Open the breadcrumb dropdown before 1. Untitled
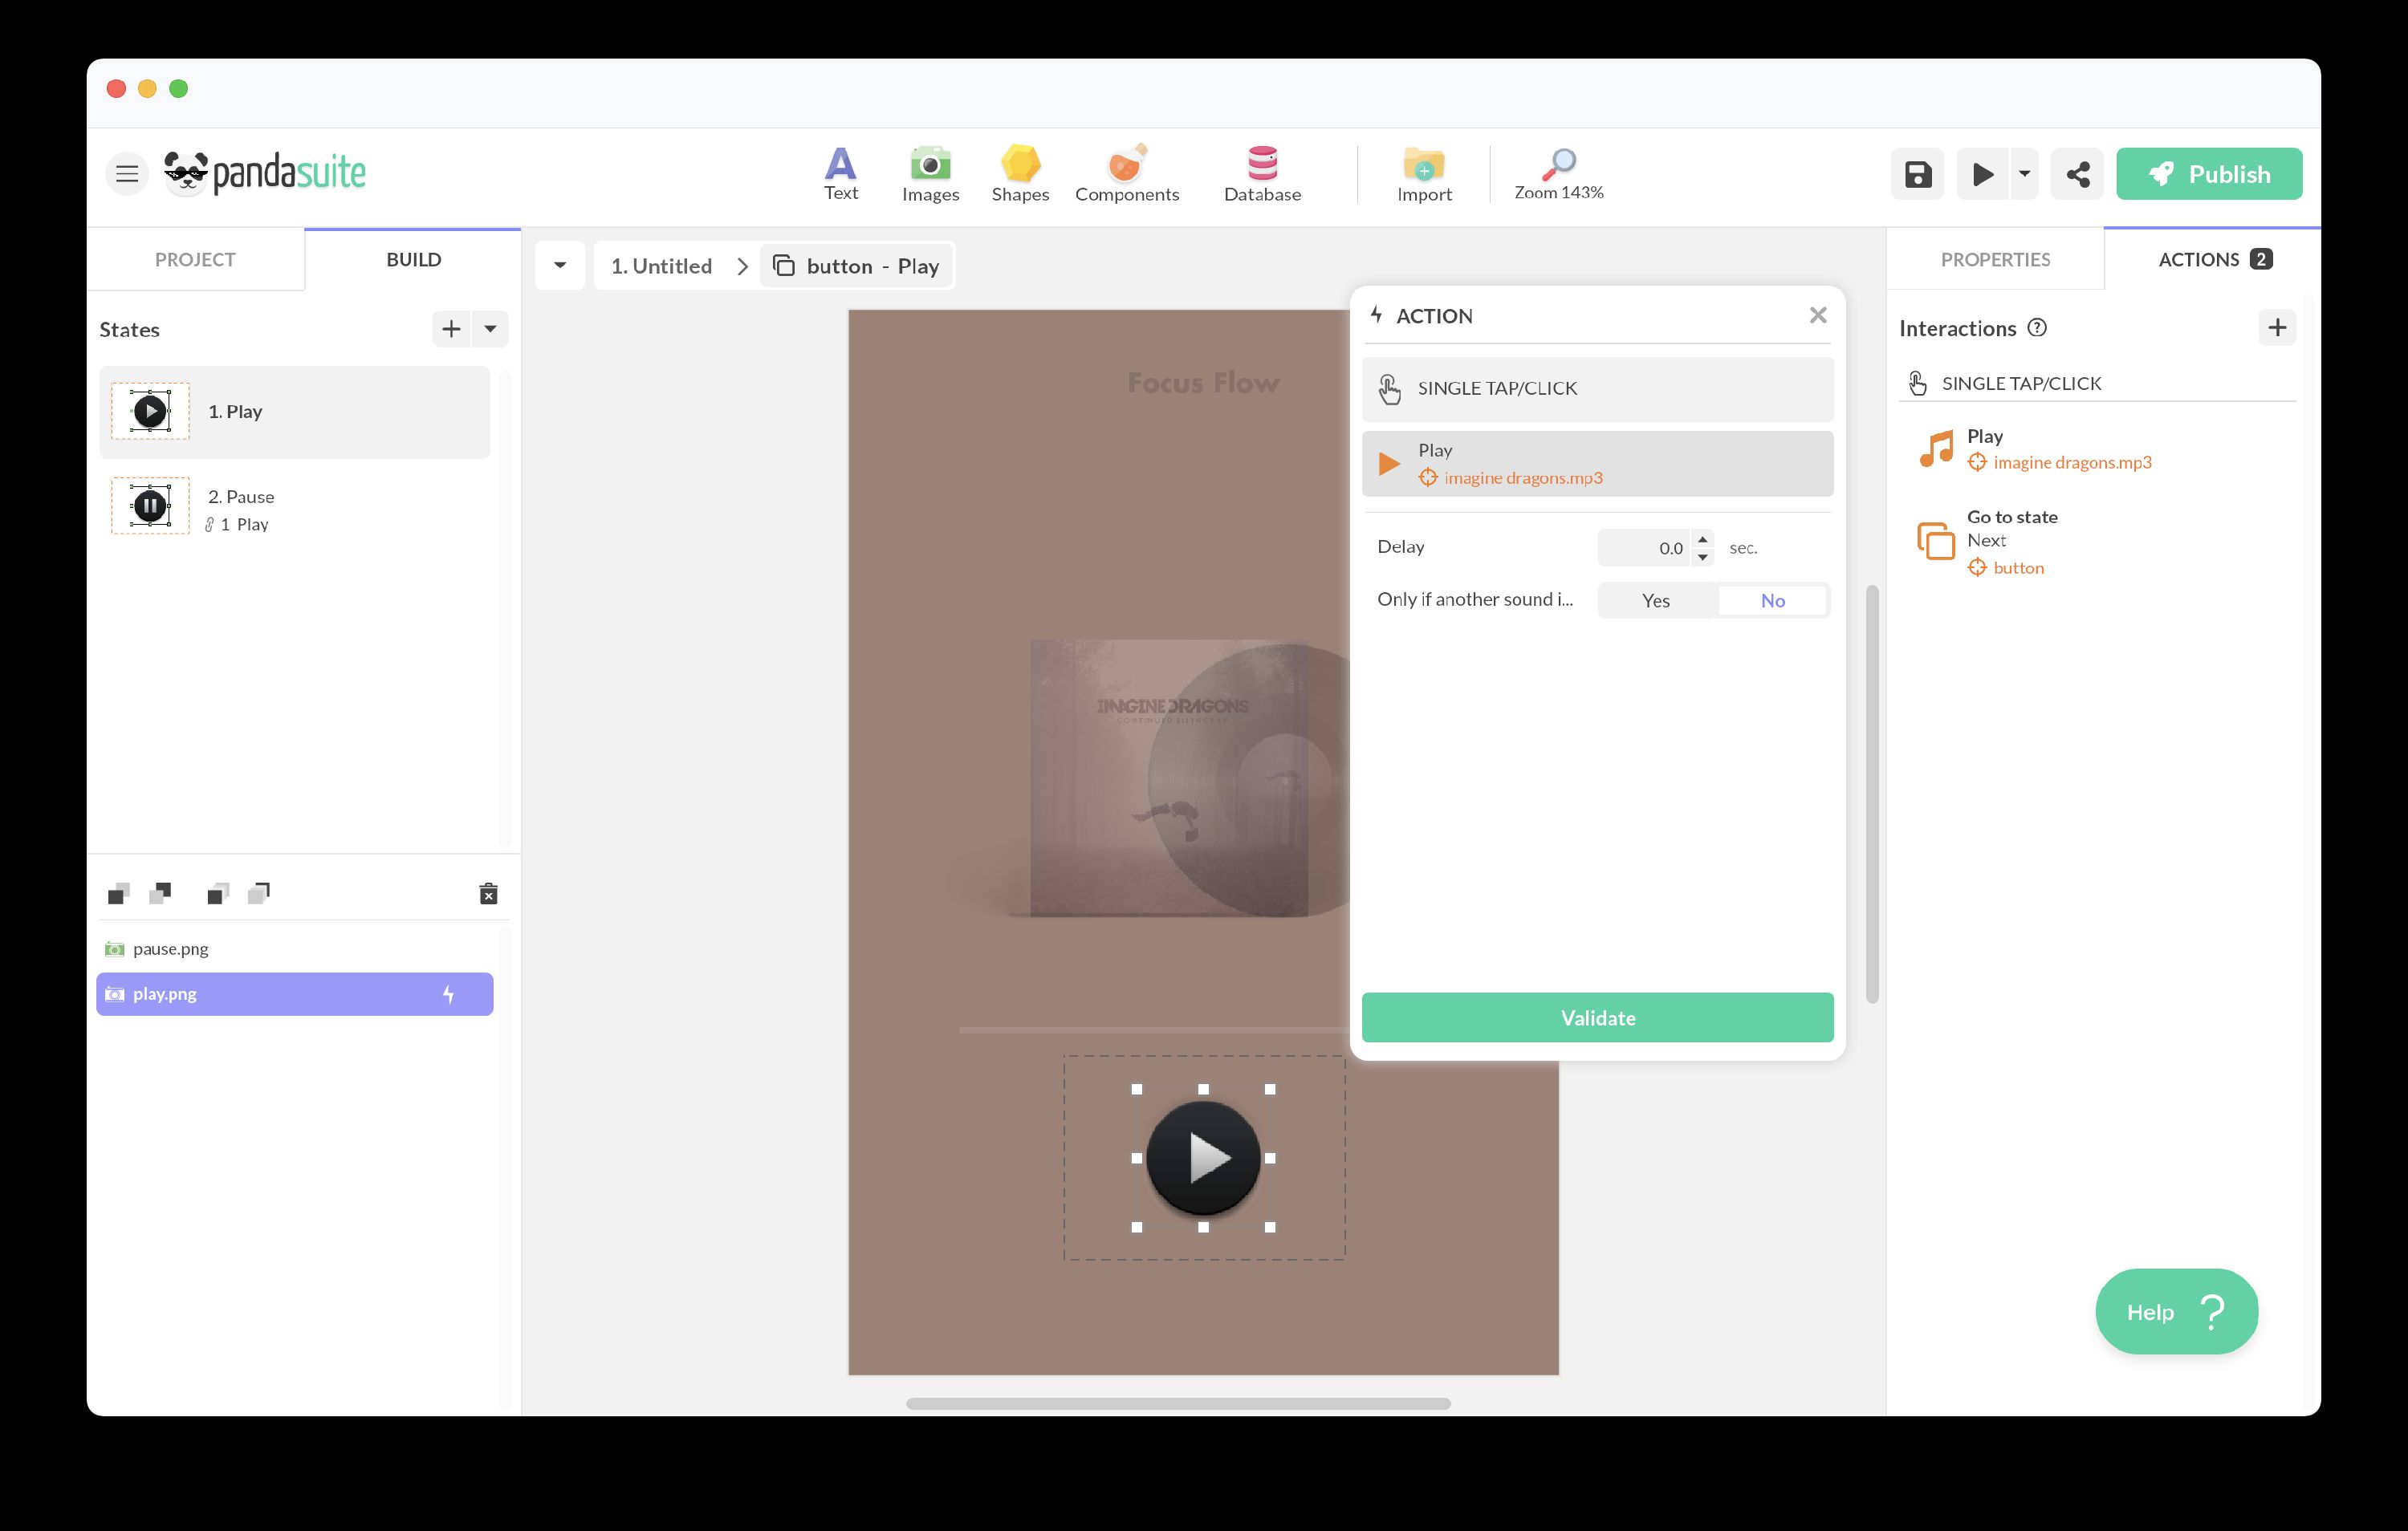Screen dimensions: 2408x1531 tap(560, 265)
